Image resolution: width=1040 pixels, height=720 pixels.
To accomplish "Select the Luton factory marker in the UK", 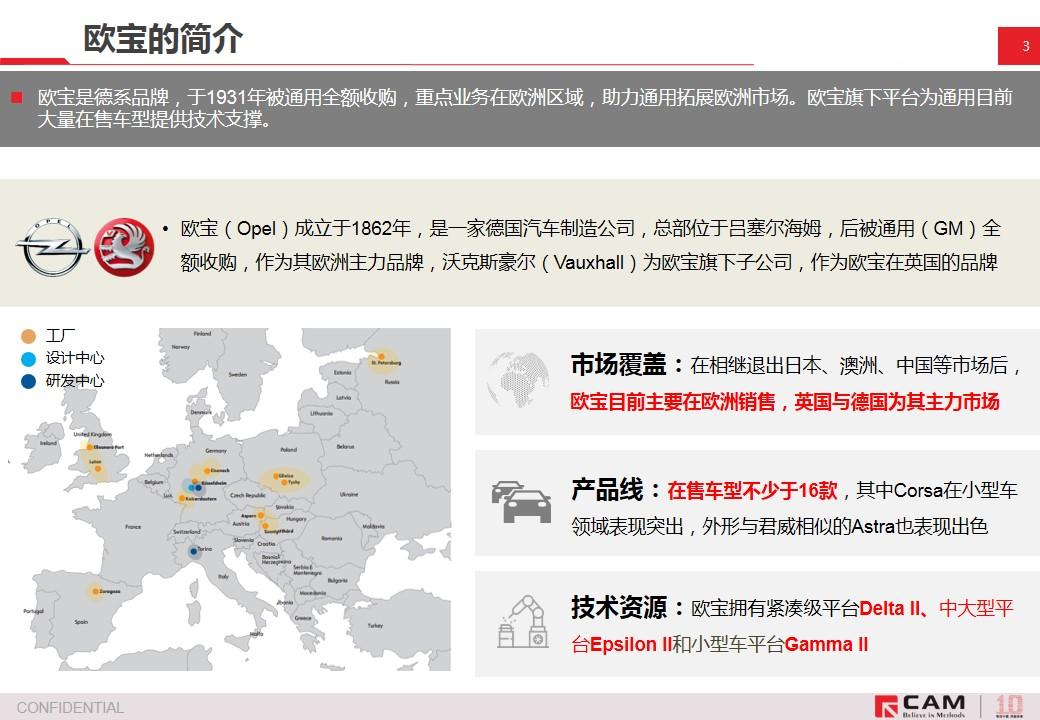I will pos(98,469).
